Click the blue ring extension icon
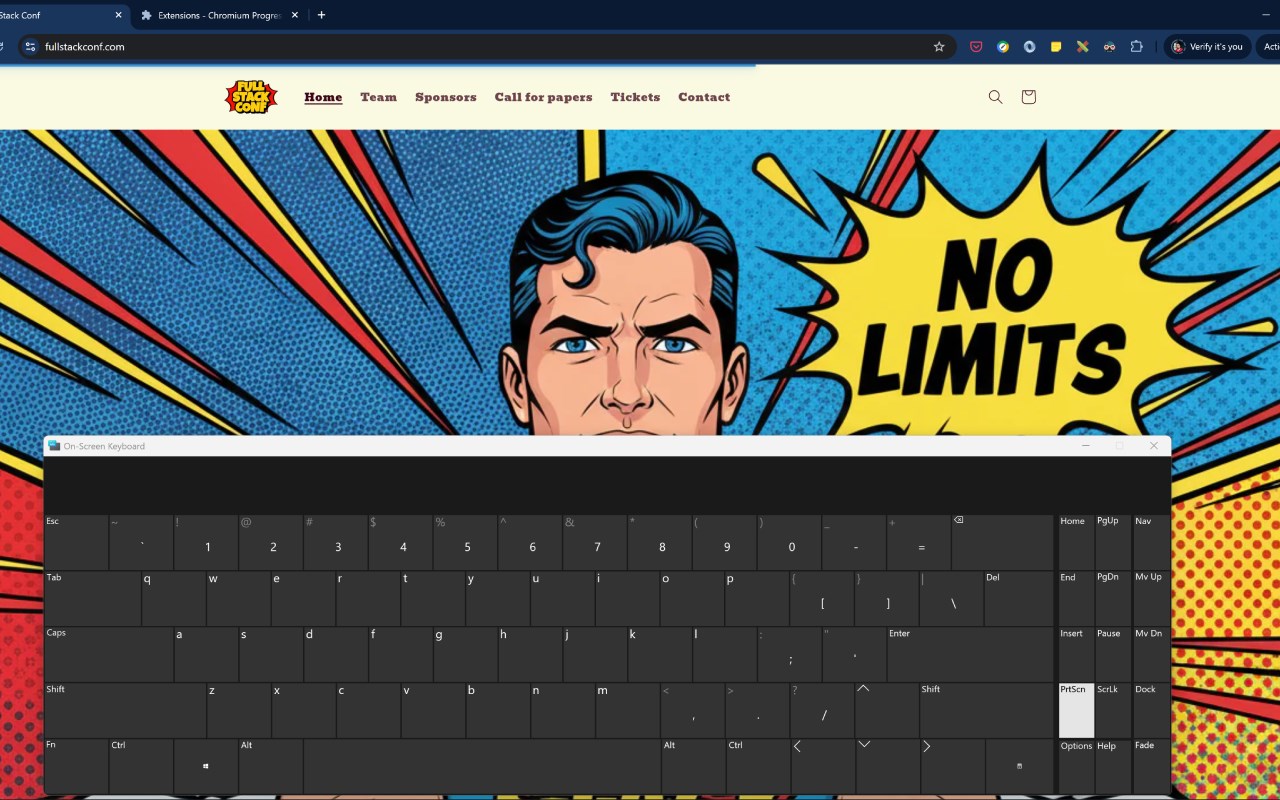 (x=1029, y=47)
